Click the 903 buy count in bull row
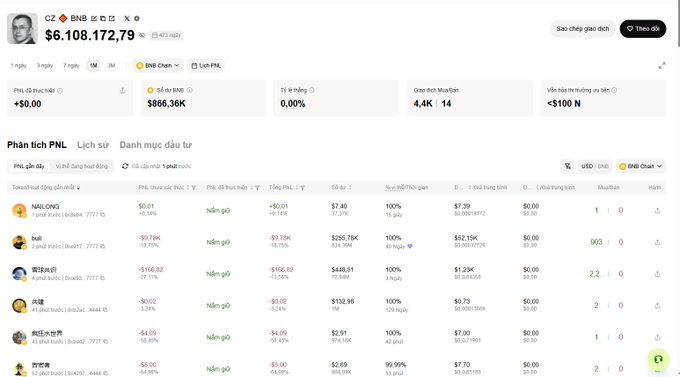 tap(596, 242)
